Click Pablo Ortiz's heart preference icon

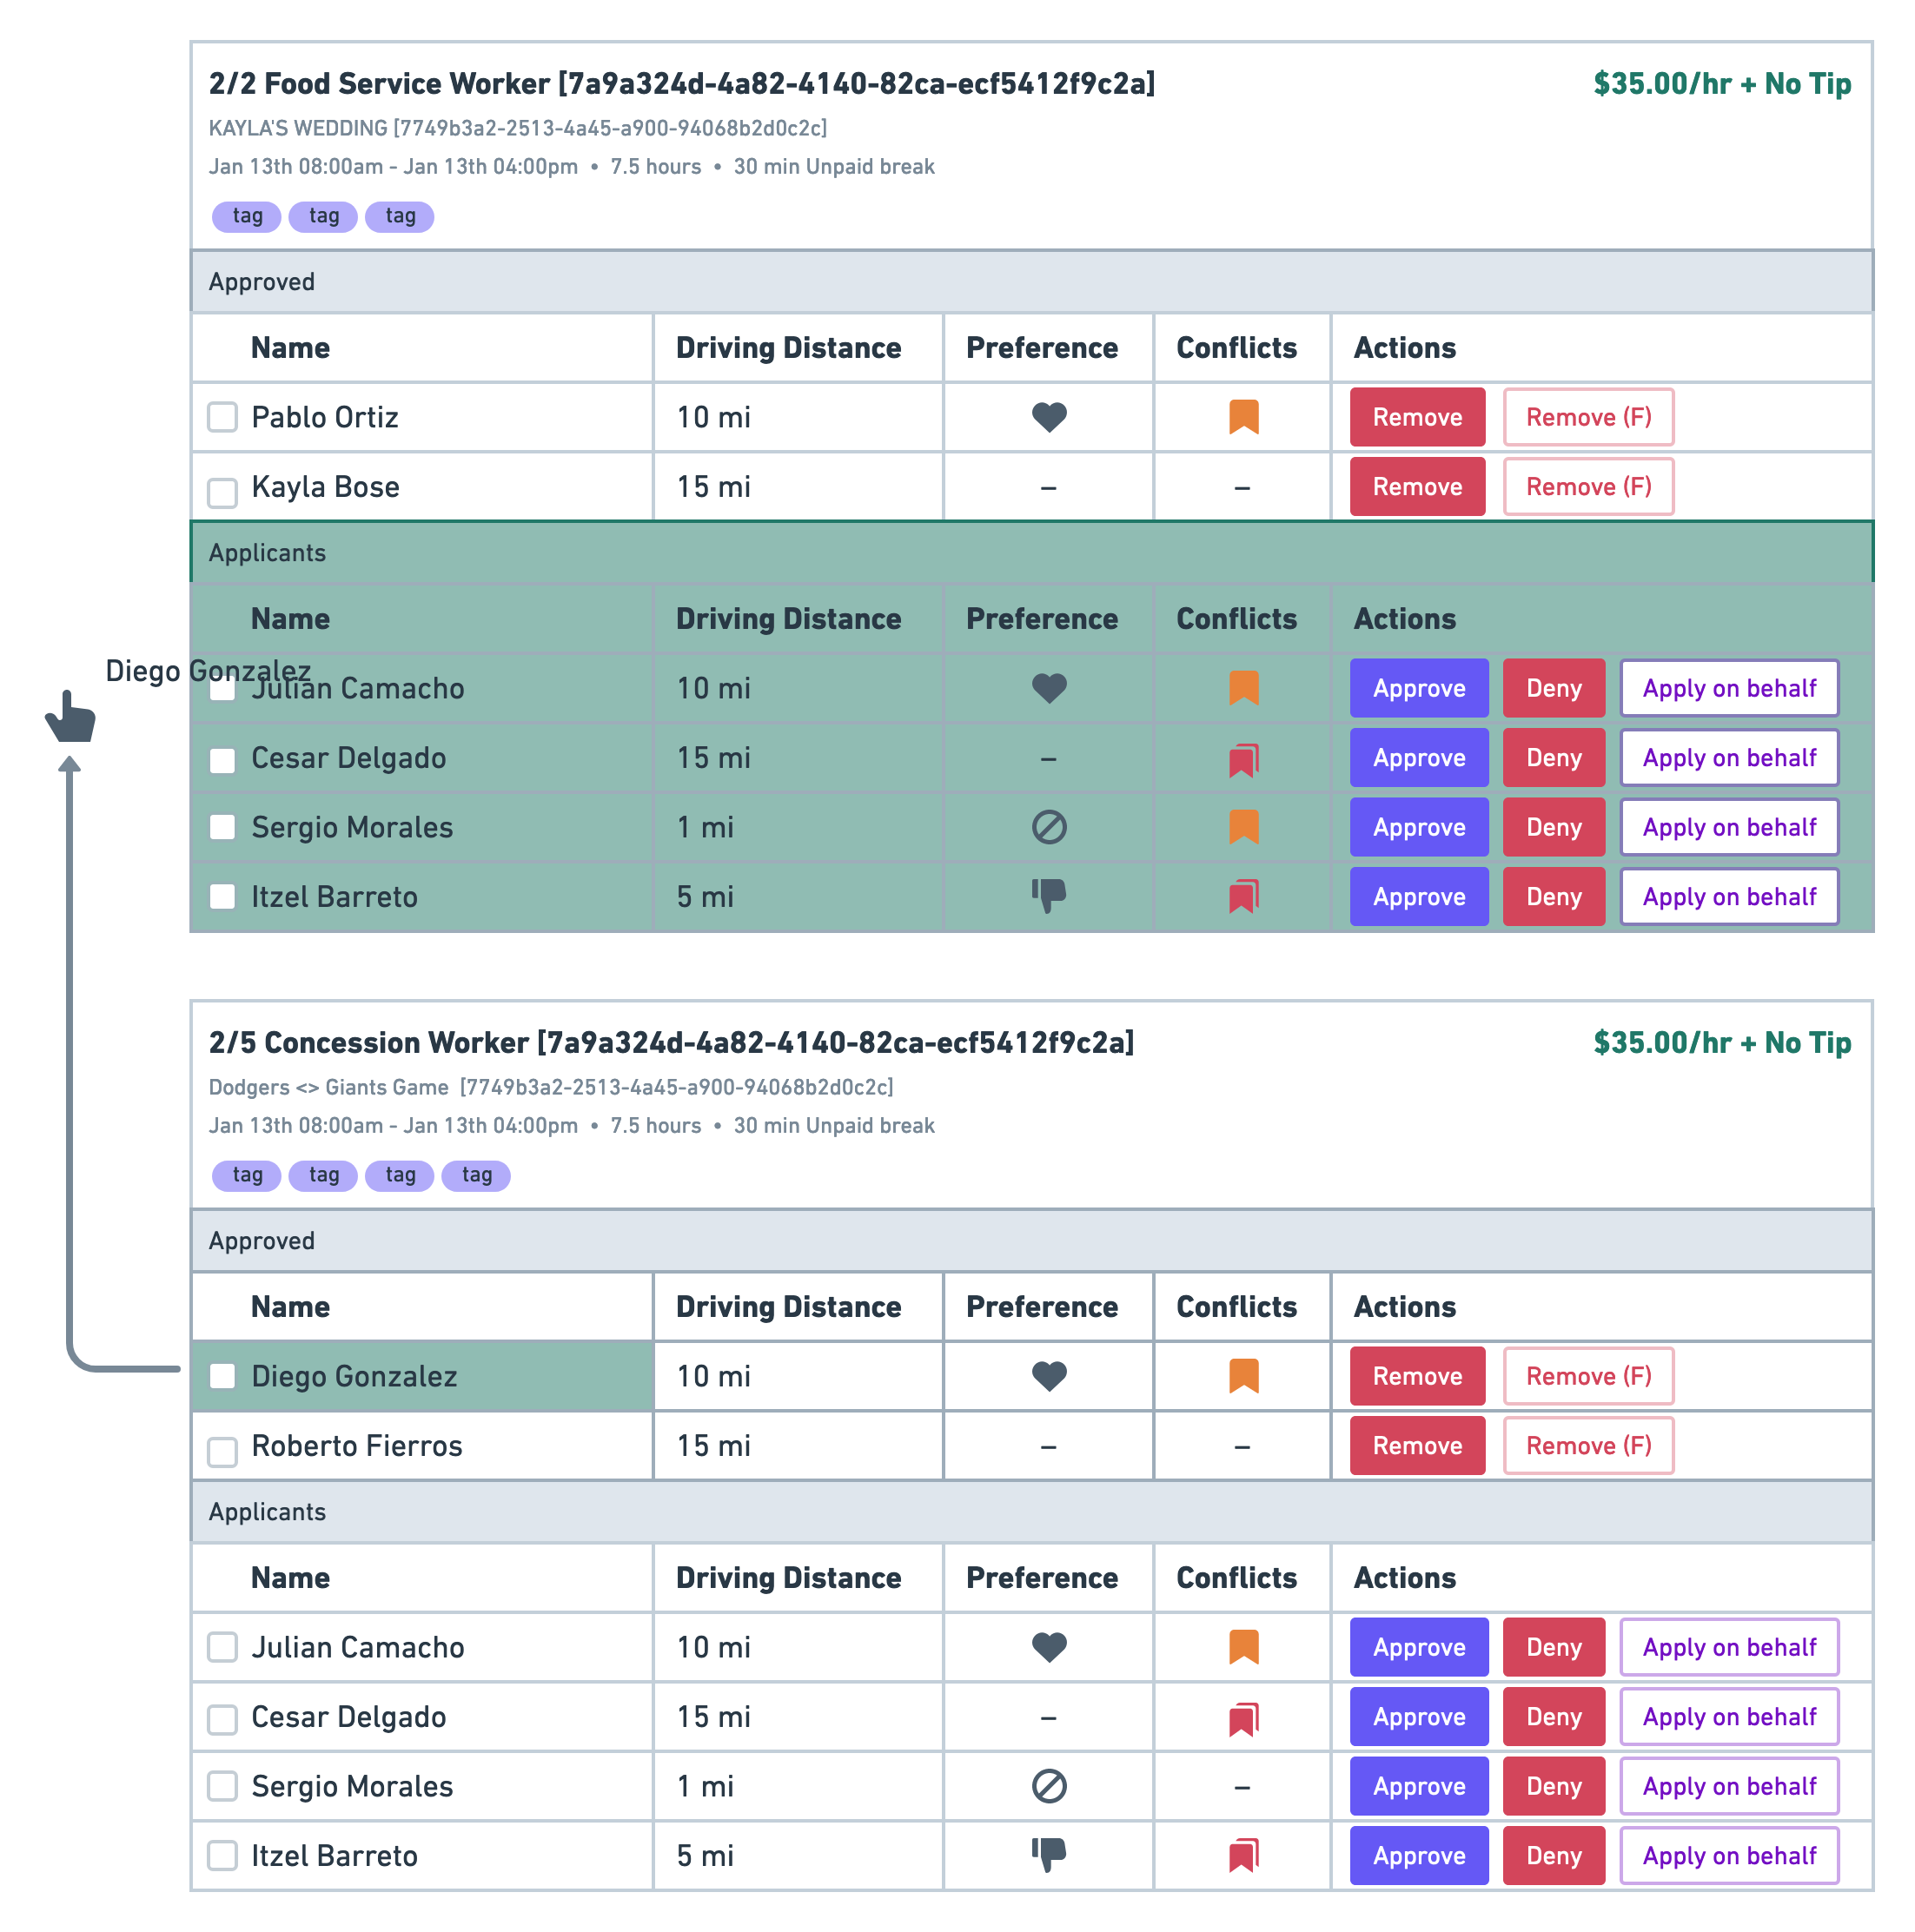pyautogui.click(x=1048, y=417)
